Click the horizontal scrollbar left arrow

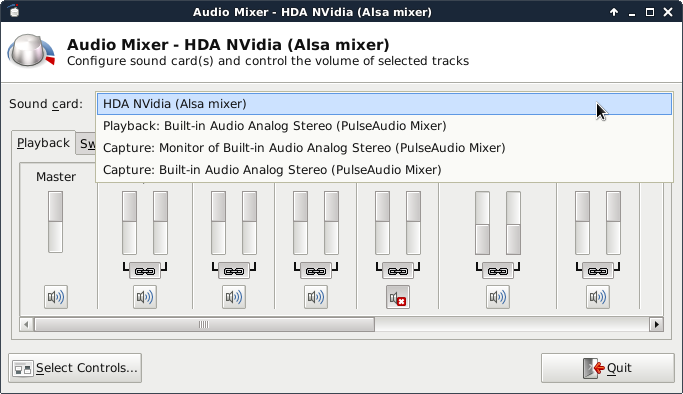(26, 324)
